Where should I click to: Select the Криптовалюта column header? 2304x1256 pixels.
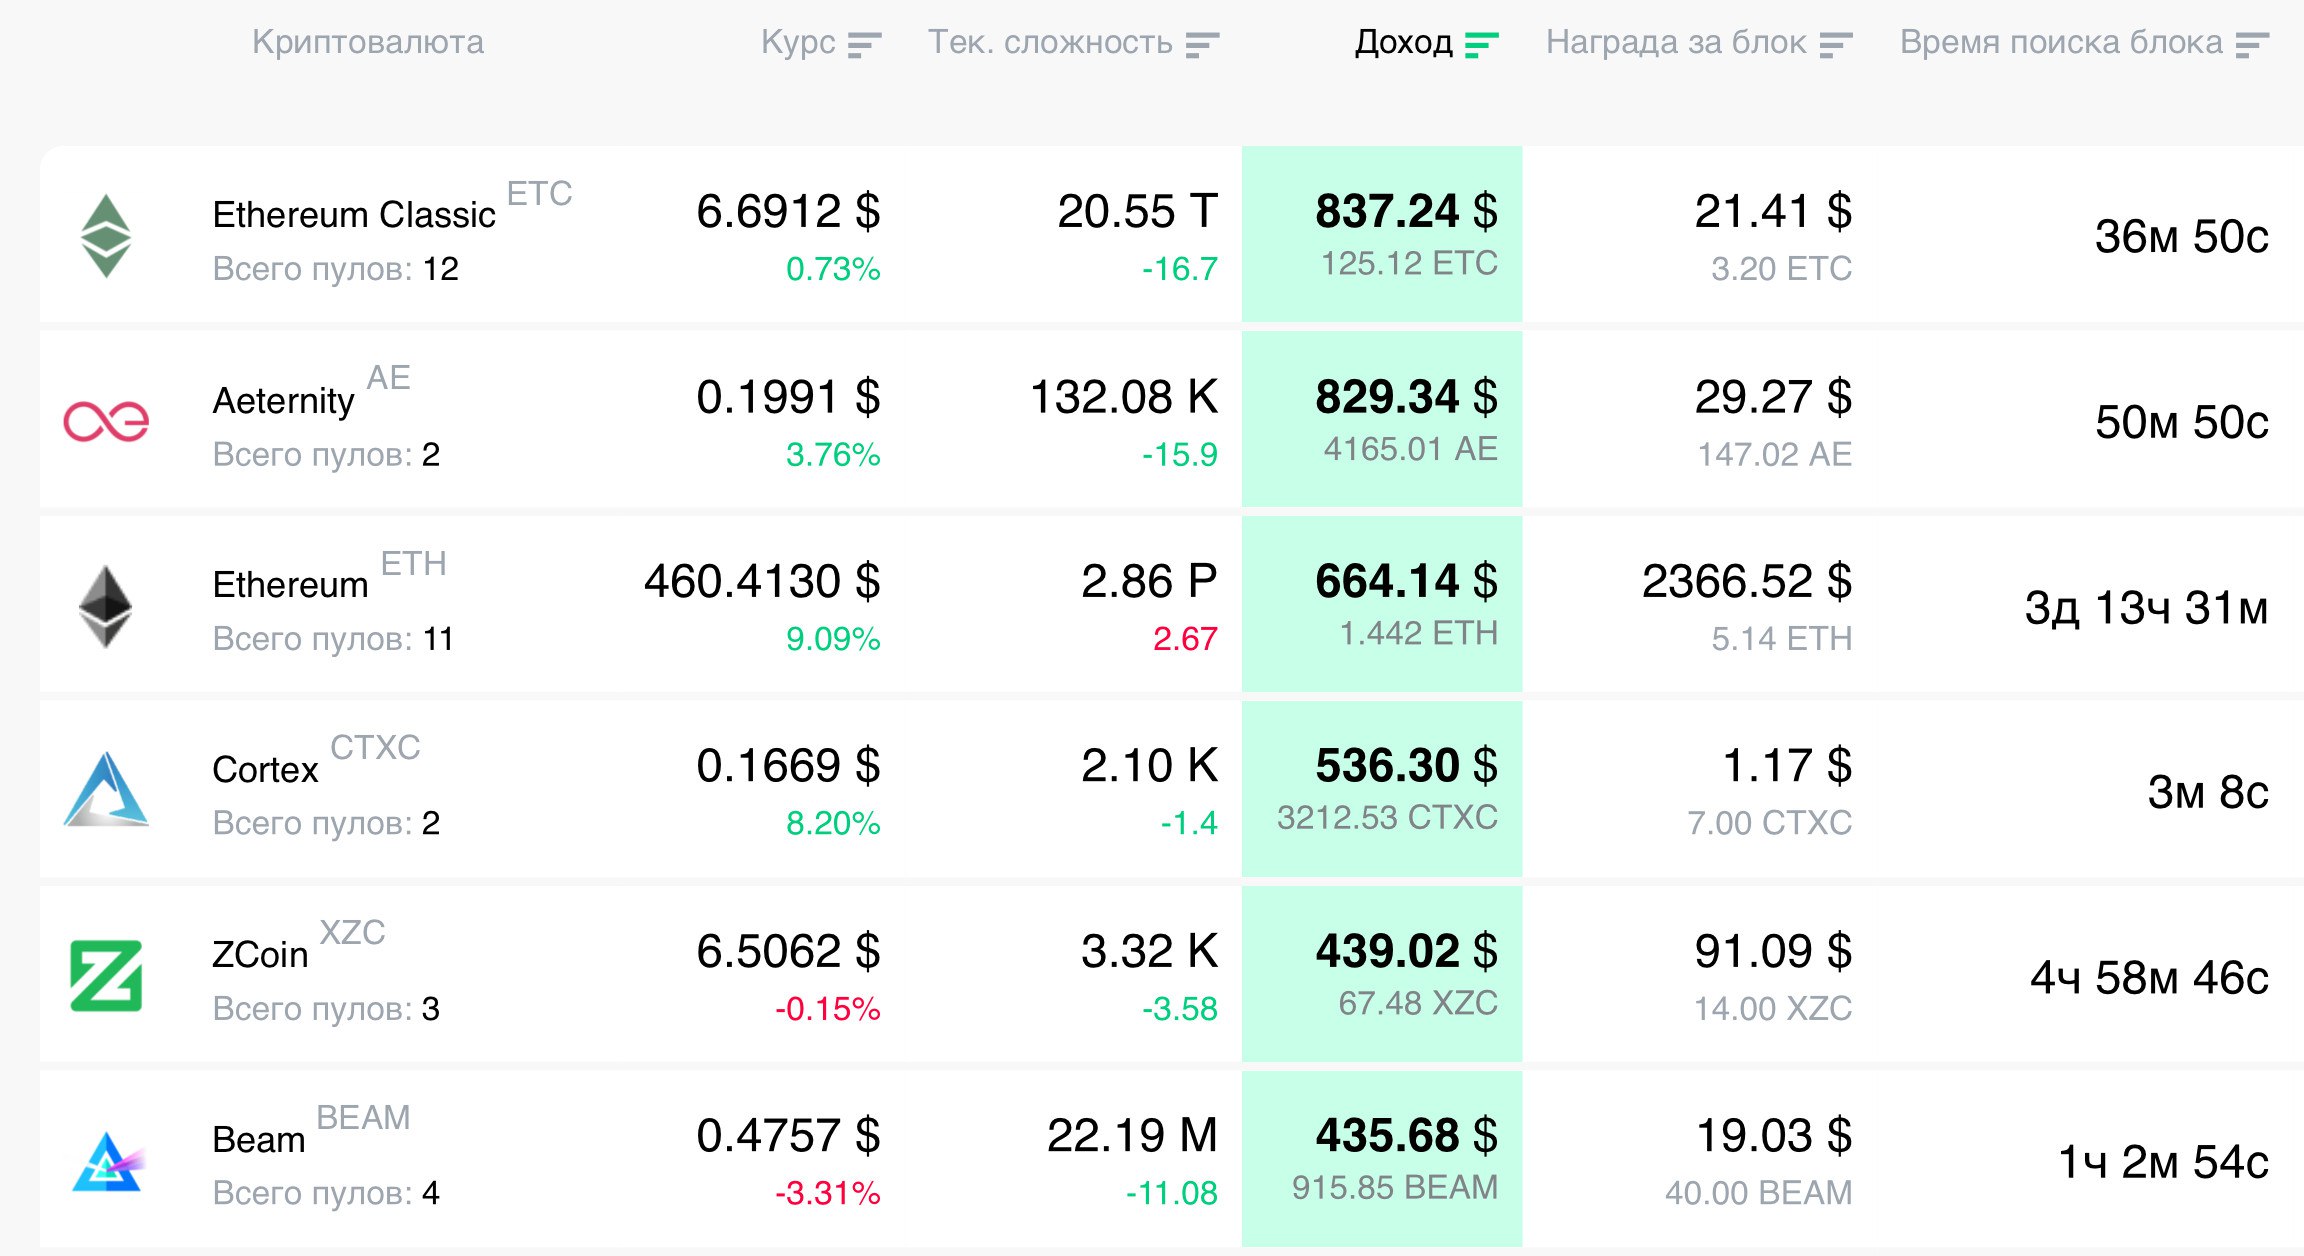tap(368, 42)
